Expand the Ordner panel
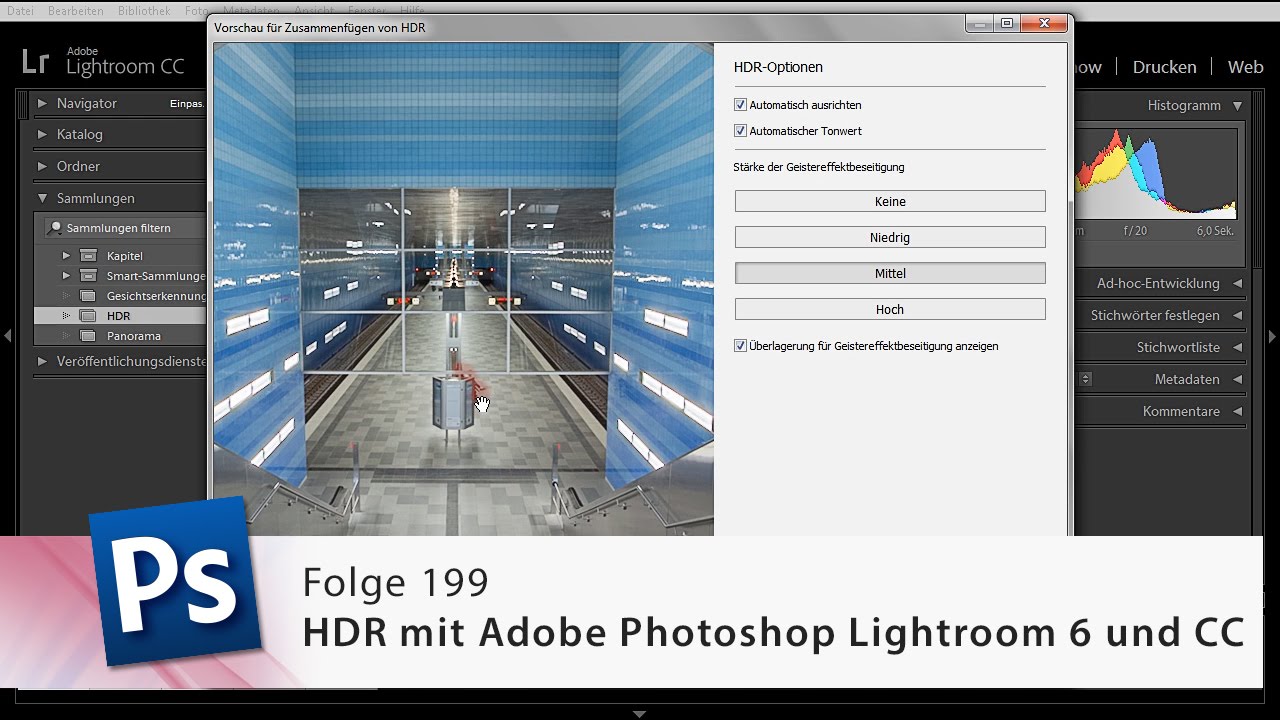The width and height of the screenshot is (1280, 720). point(42,166)
